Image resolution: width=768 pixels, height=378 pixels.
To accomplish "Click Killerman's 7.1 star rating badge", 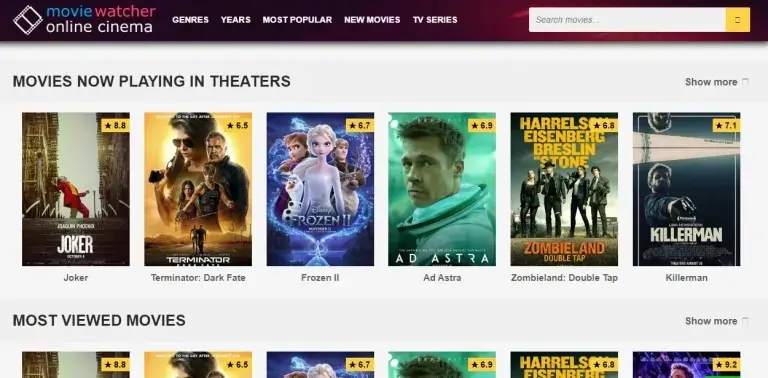I will point(726,125).
